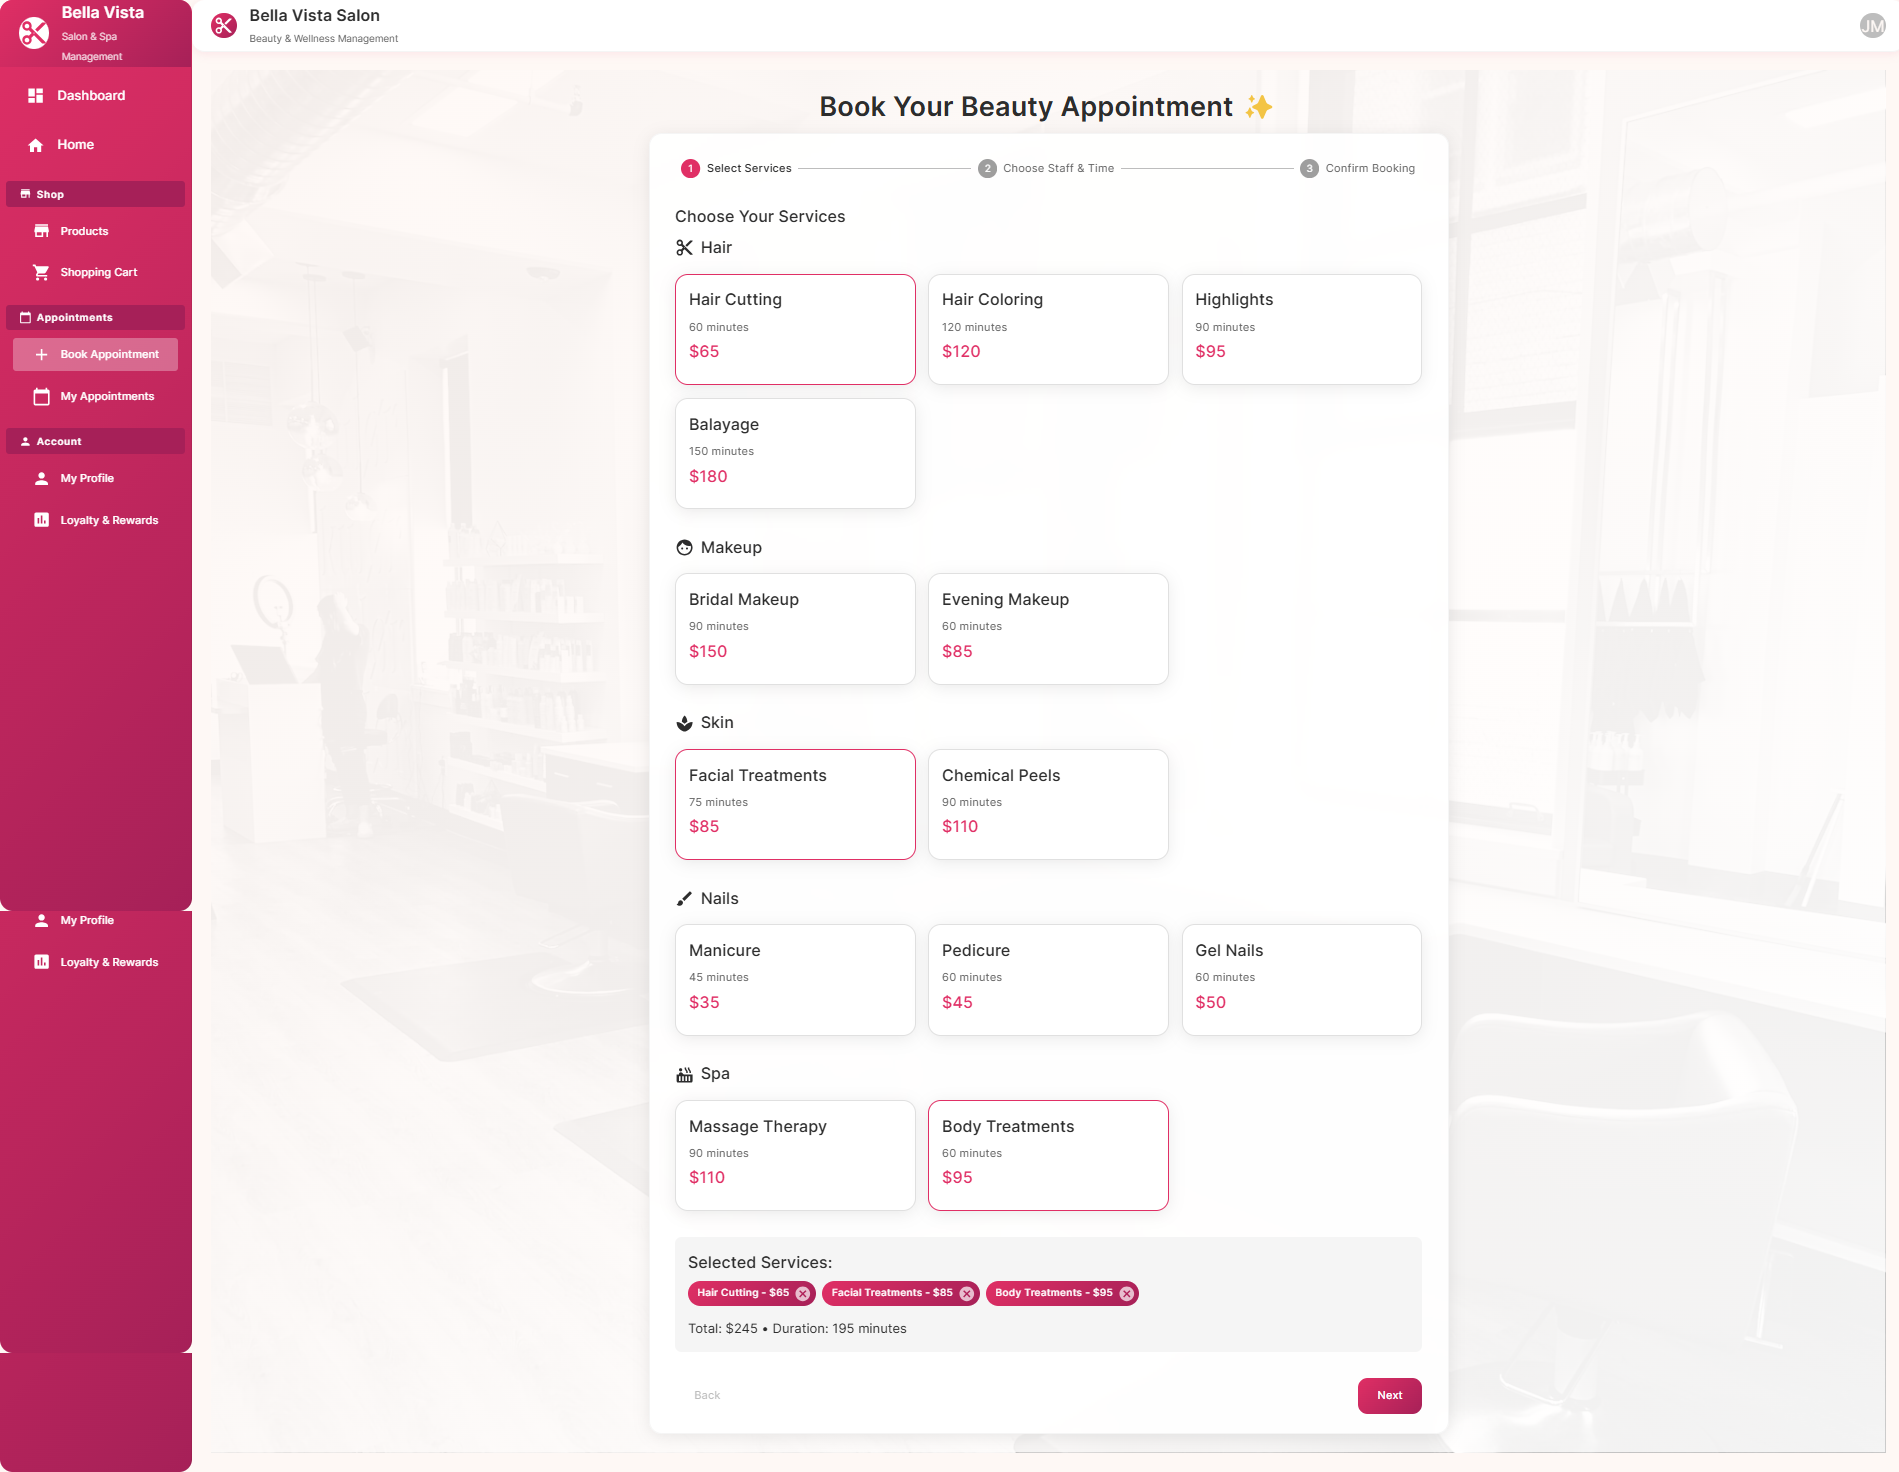The height and width of the screenshot is (1472, 1899).
Task: Remove Hair Cutting chip from selected services
Action: [802, 1293]
